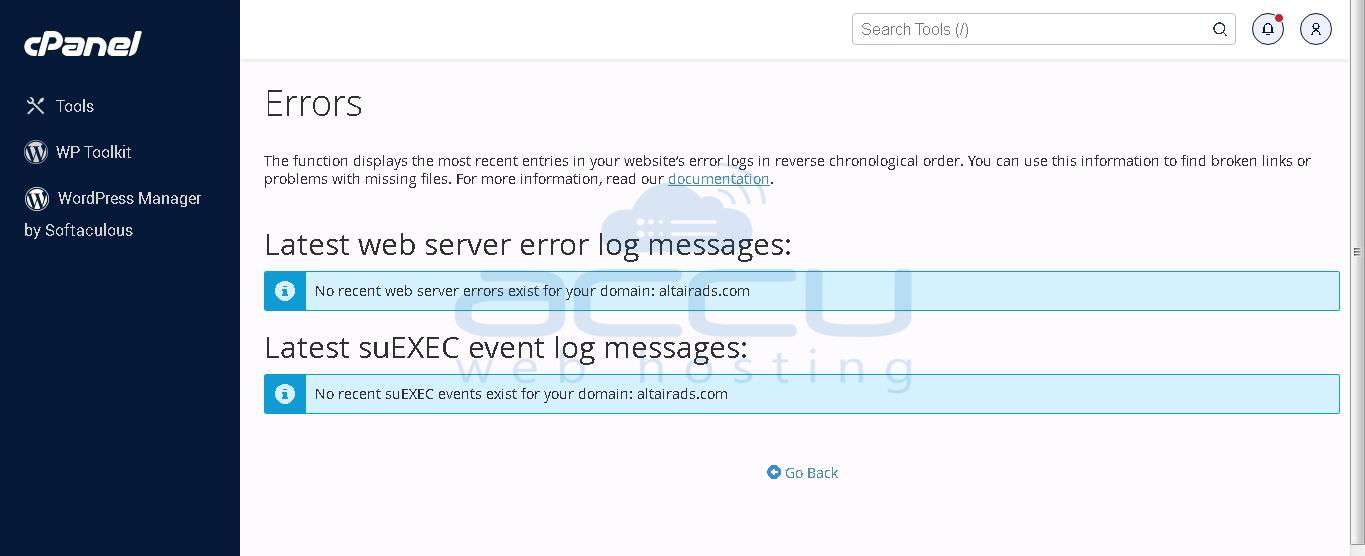
Task: Click the web server errors message text
Action: pos(532,291)
